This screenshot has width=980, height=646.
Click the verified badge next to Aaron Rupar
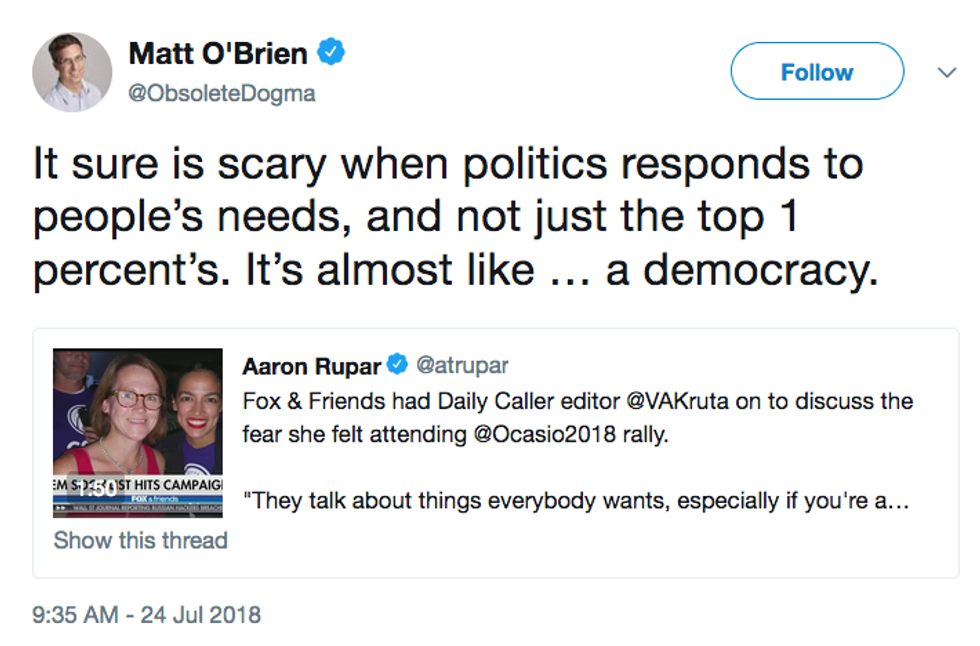pos(397,366)
